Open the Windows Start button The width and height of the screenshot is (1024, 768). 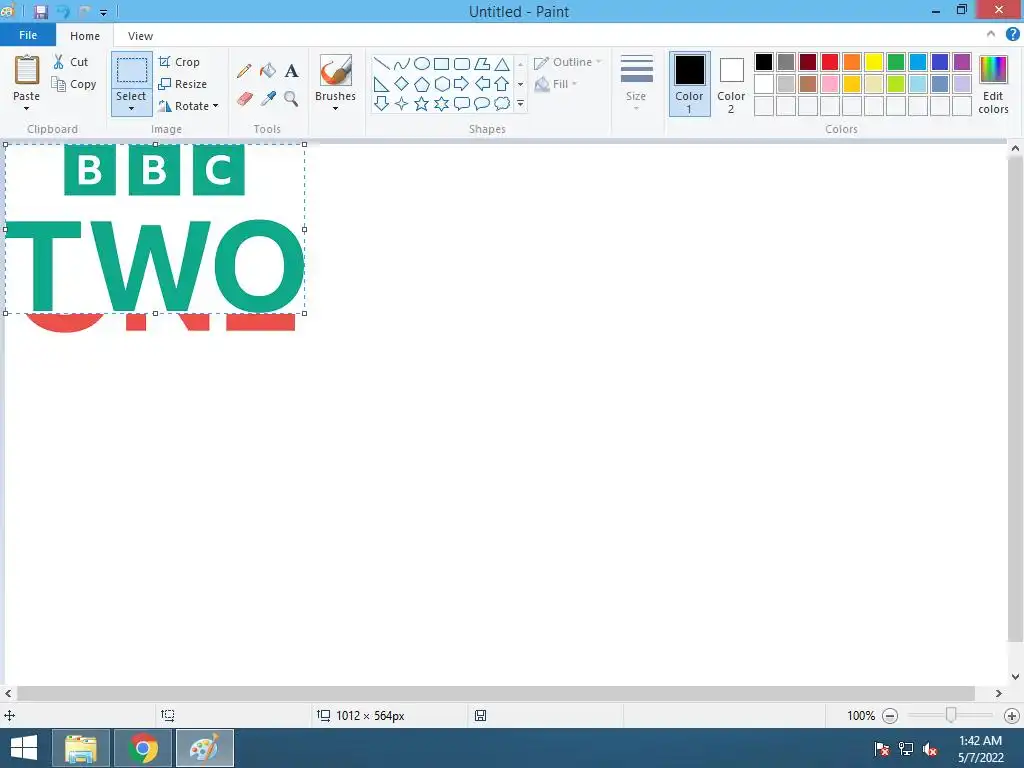[24, 748]
